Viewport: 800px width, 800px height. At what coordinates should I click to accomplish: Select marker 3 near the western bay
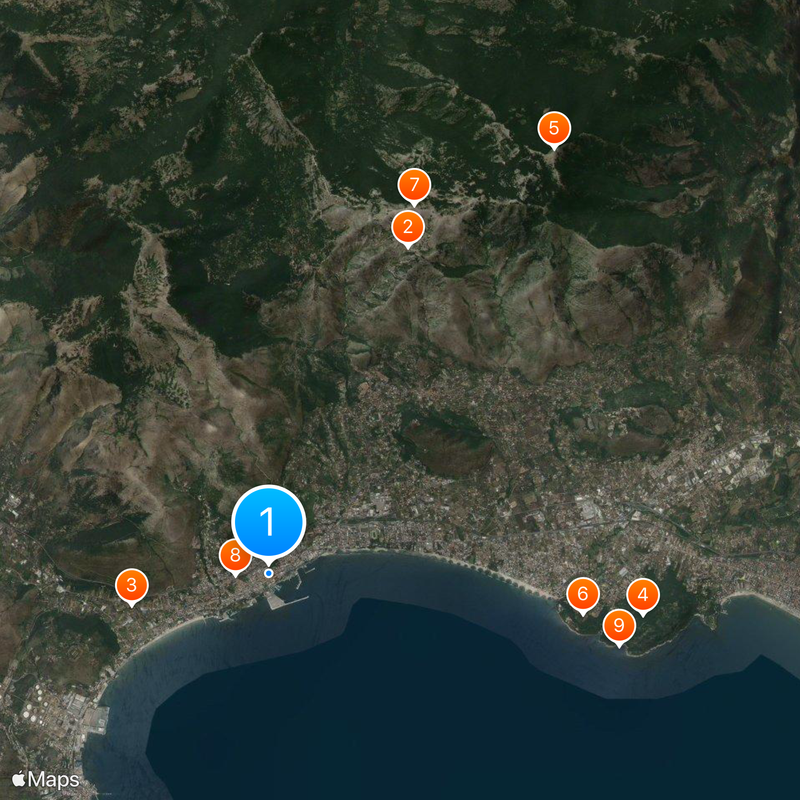pyautogui.click(x=131, y=584)
